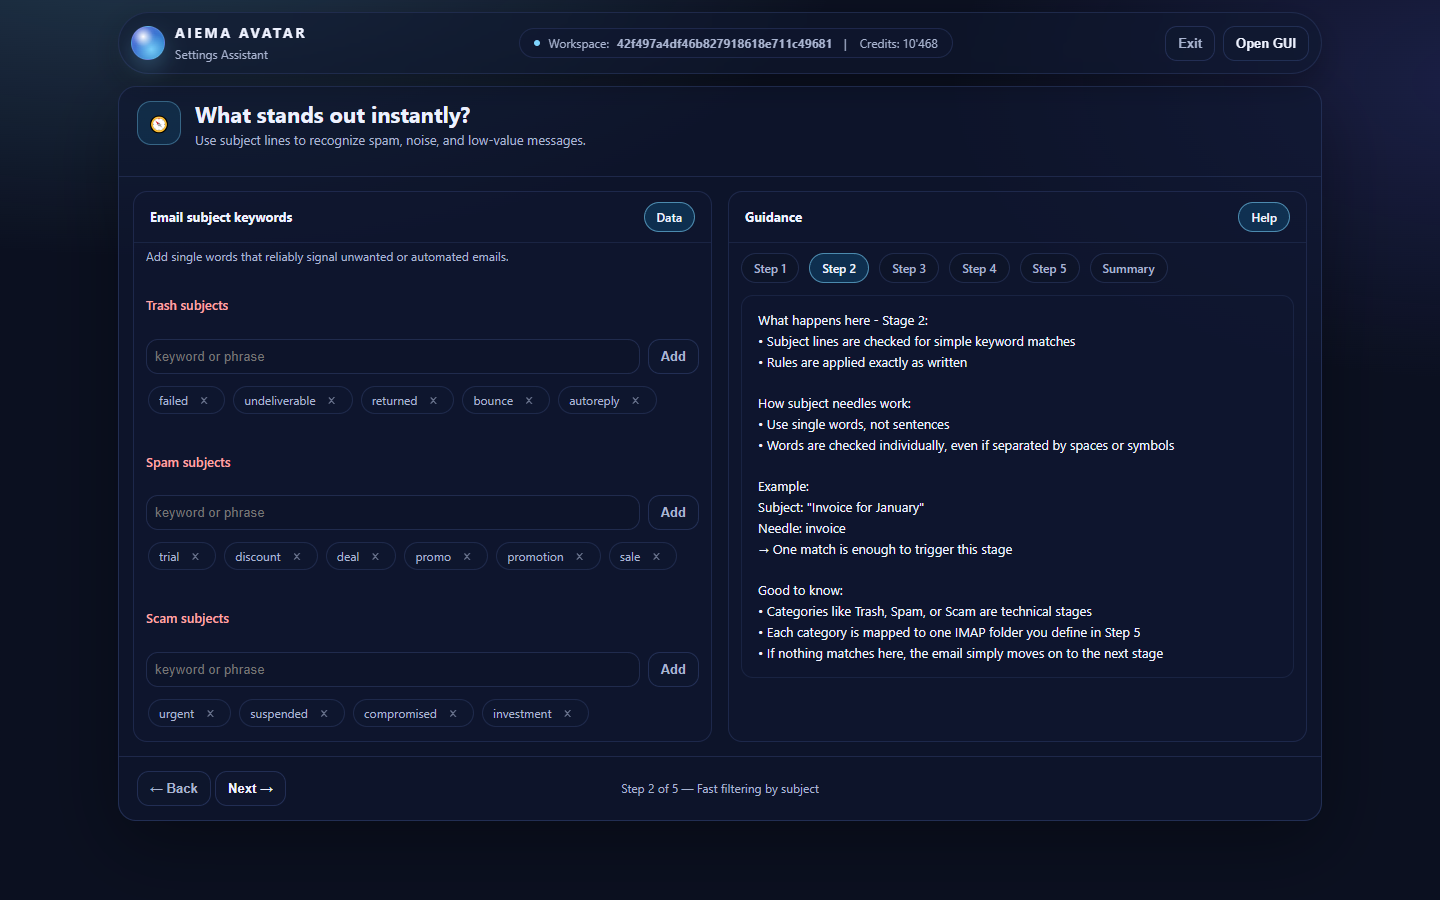
Task: Remove the 'investment' scam keyword
Action: [567, 714]
